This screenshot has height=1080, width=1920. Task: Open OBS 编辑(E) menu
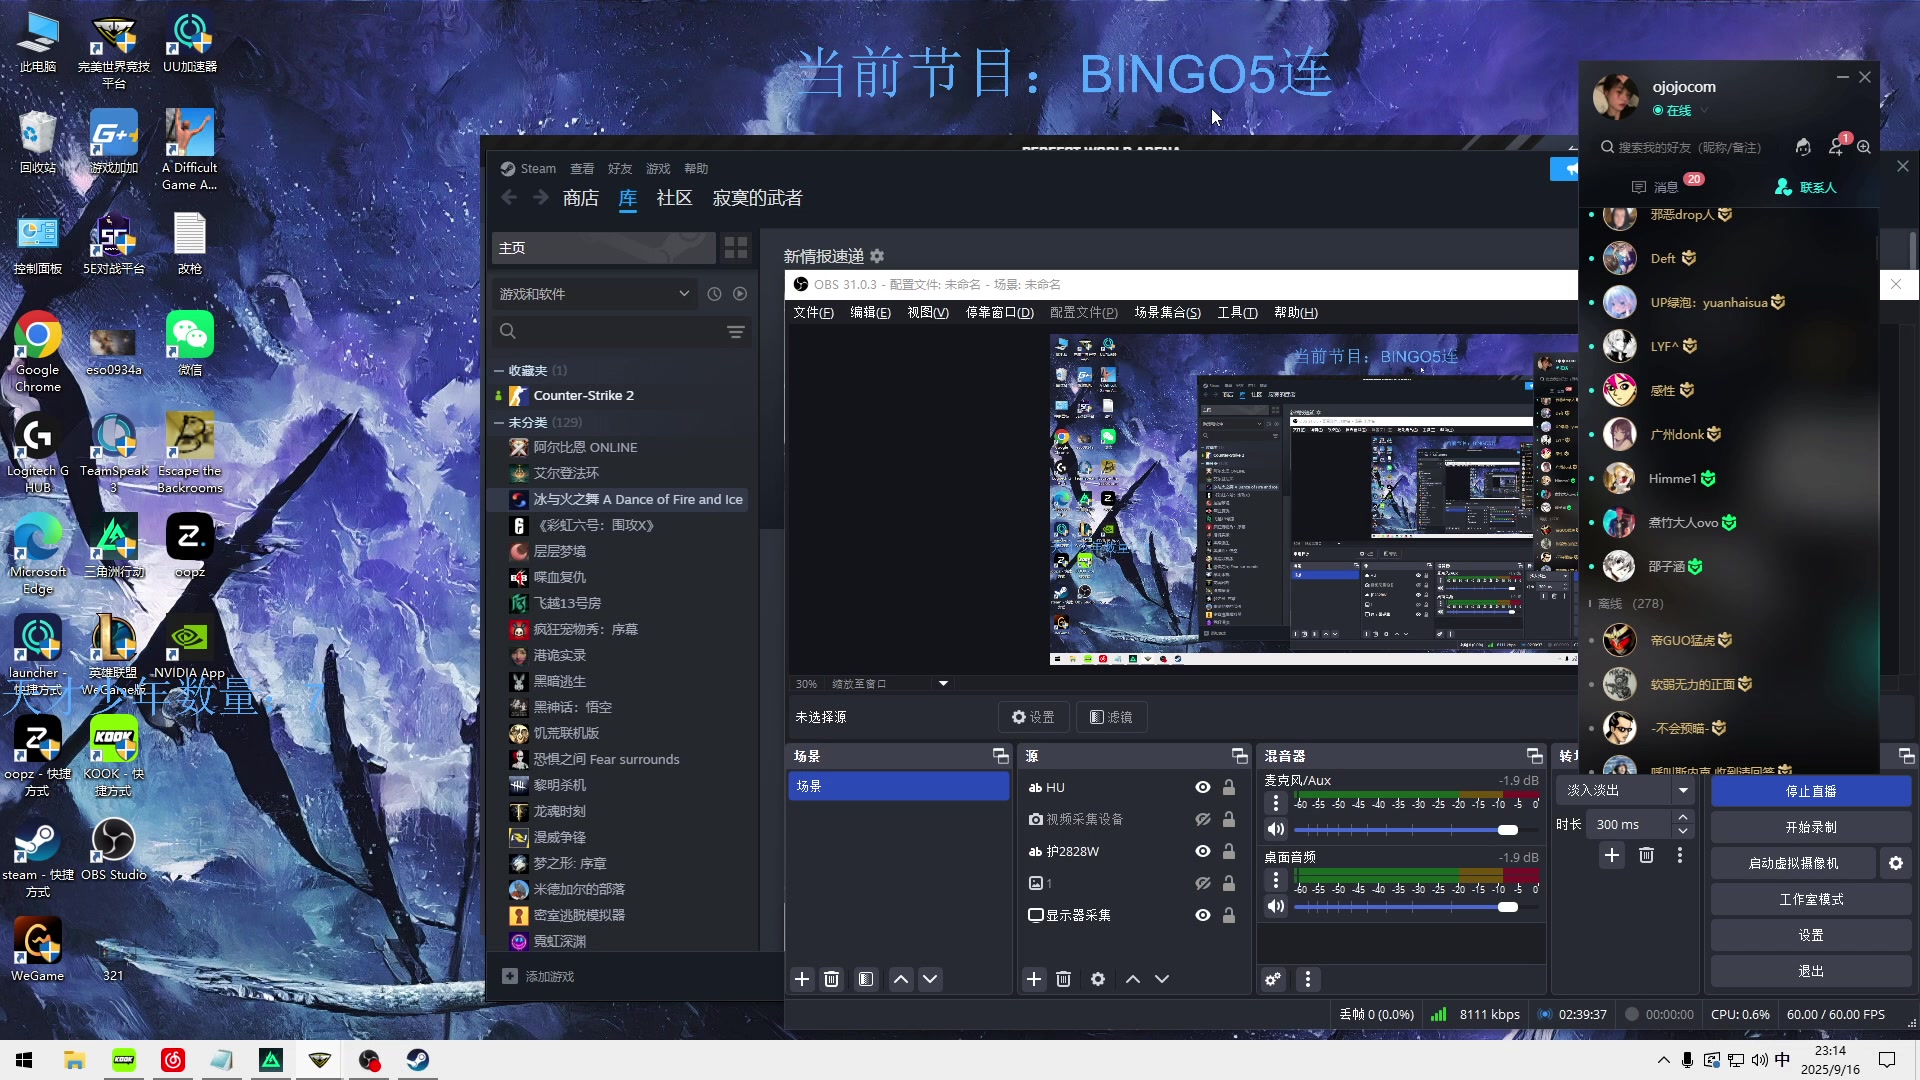point(870,312)
